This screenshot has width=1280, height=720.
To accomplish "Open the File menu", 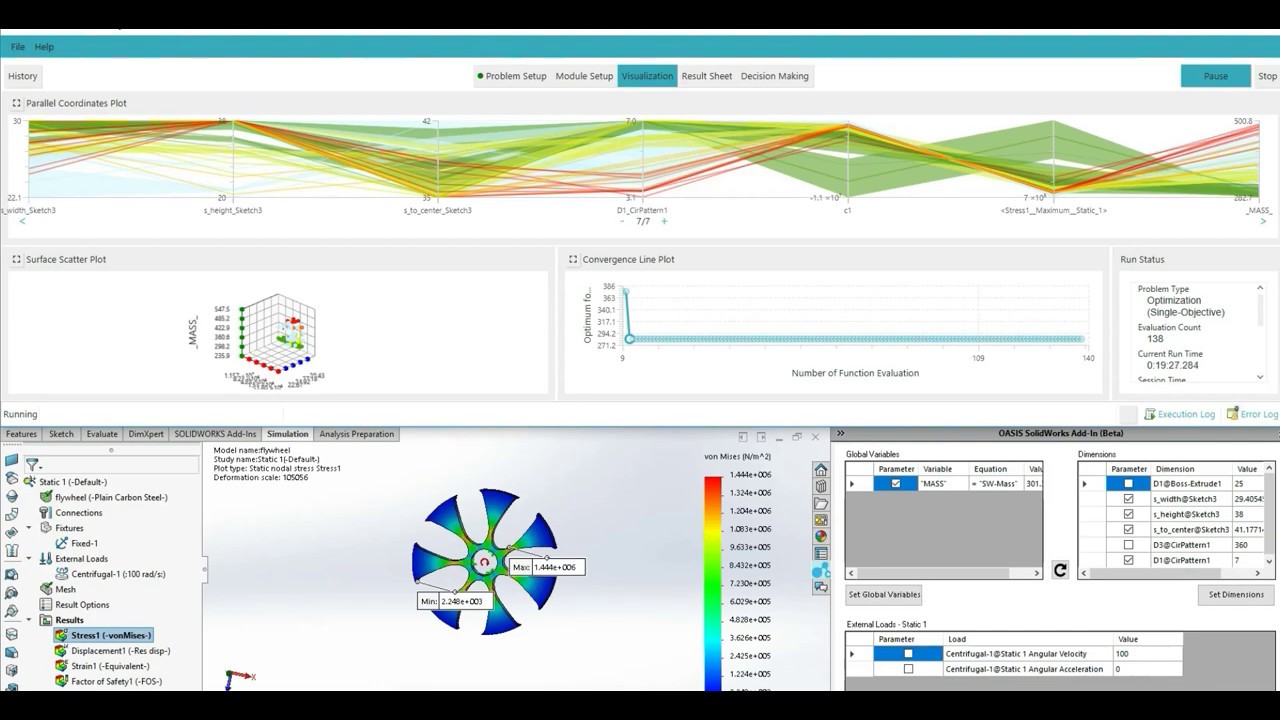I will point(18,47).
